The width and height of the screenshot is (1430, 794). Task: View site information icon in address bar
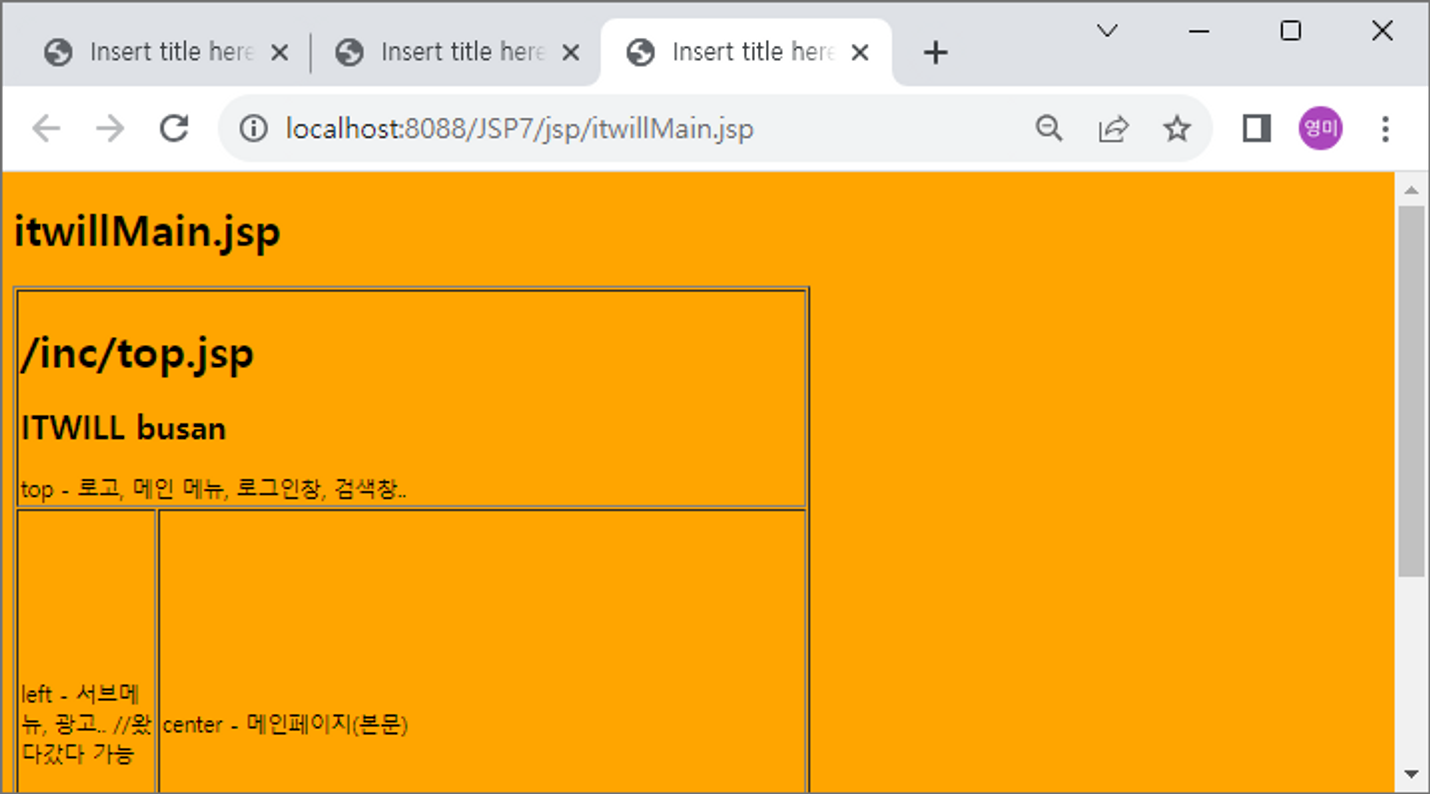click(254, 128)
